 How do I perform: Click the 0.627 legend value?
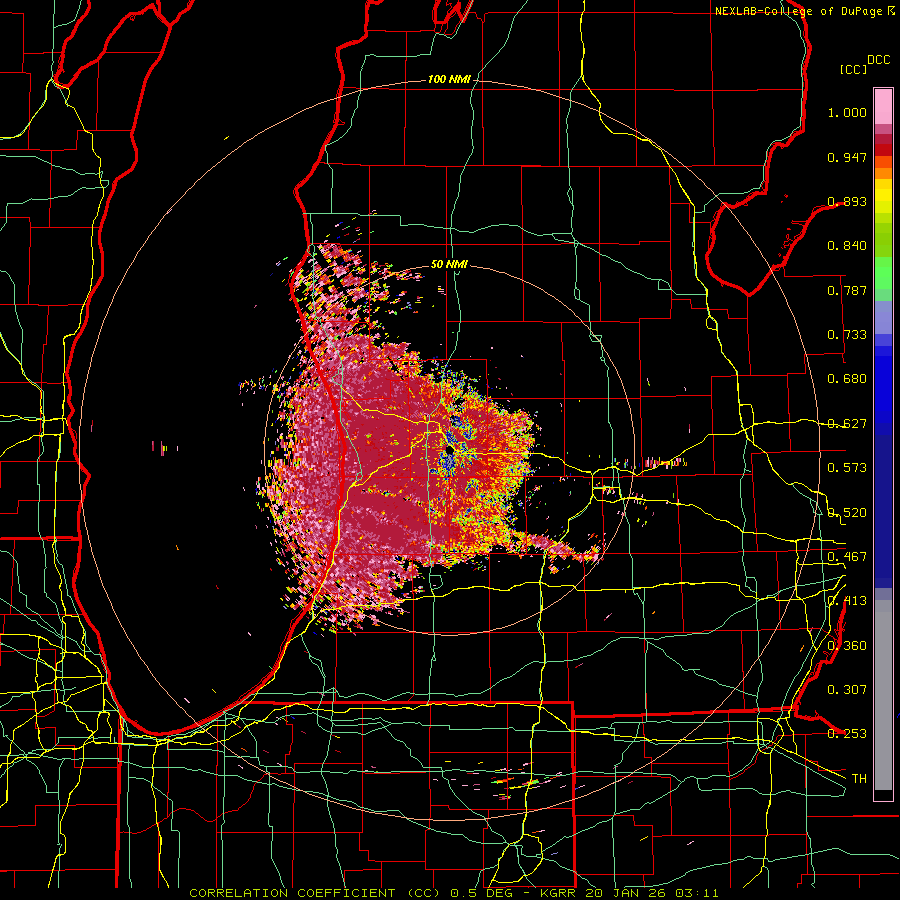tap(847, 424)
